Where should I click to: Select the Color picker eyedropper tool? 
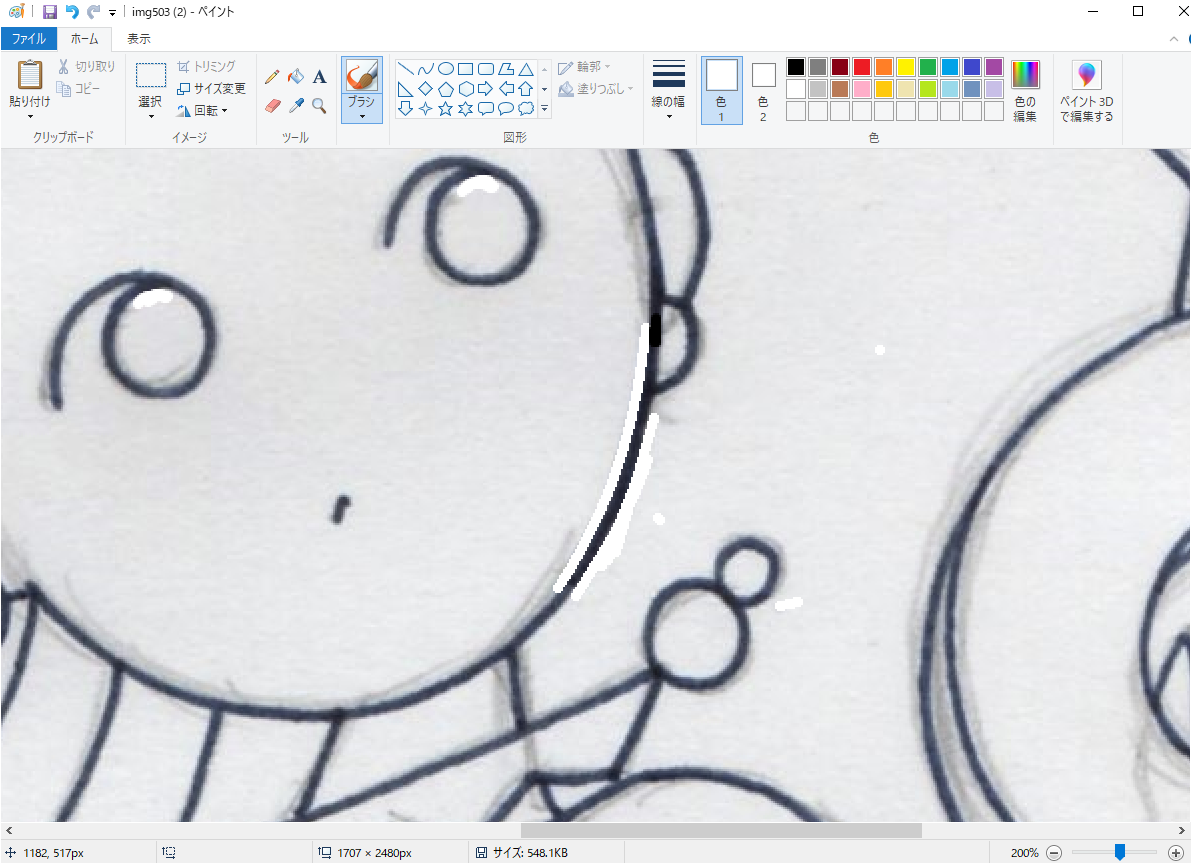pyautogui.click(x=296, y=106)
